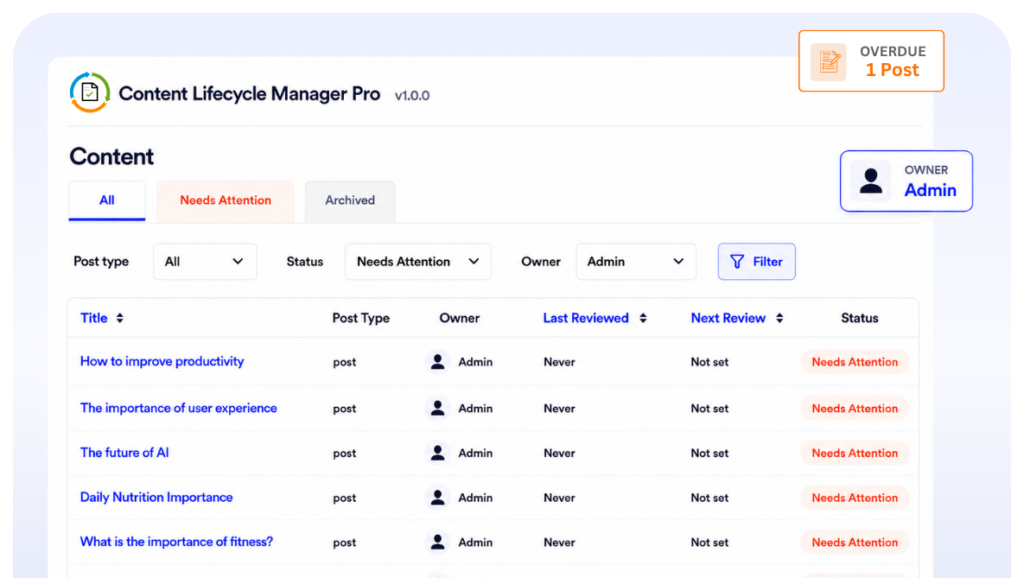Open the Owner Admin dropdown

[635, 261]
